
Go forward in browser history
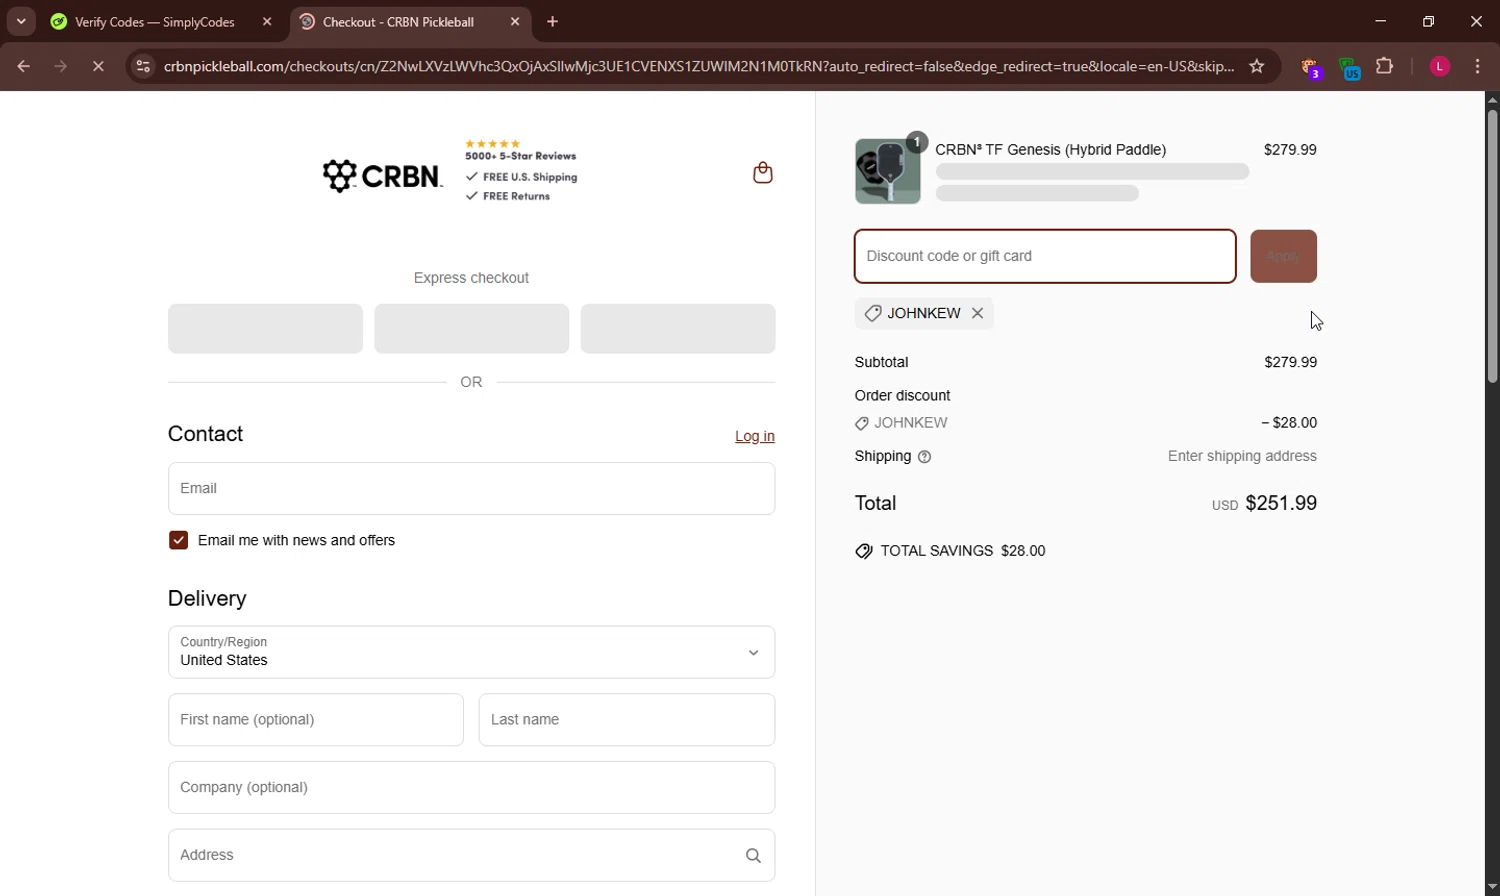point(61,67)
